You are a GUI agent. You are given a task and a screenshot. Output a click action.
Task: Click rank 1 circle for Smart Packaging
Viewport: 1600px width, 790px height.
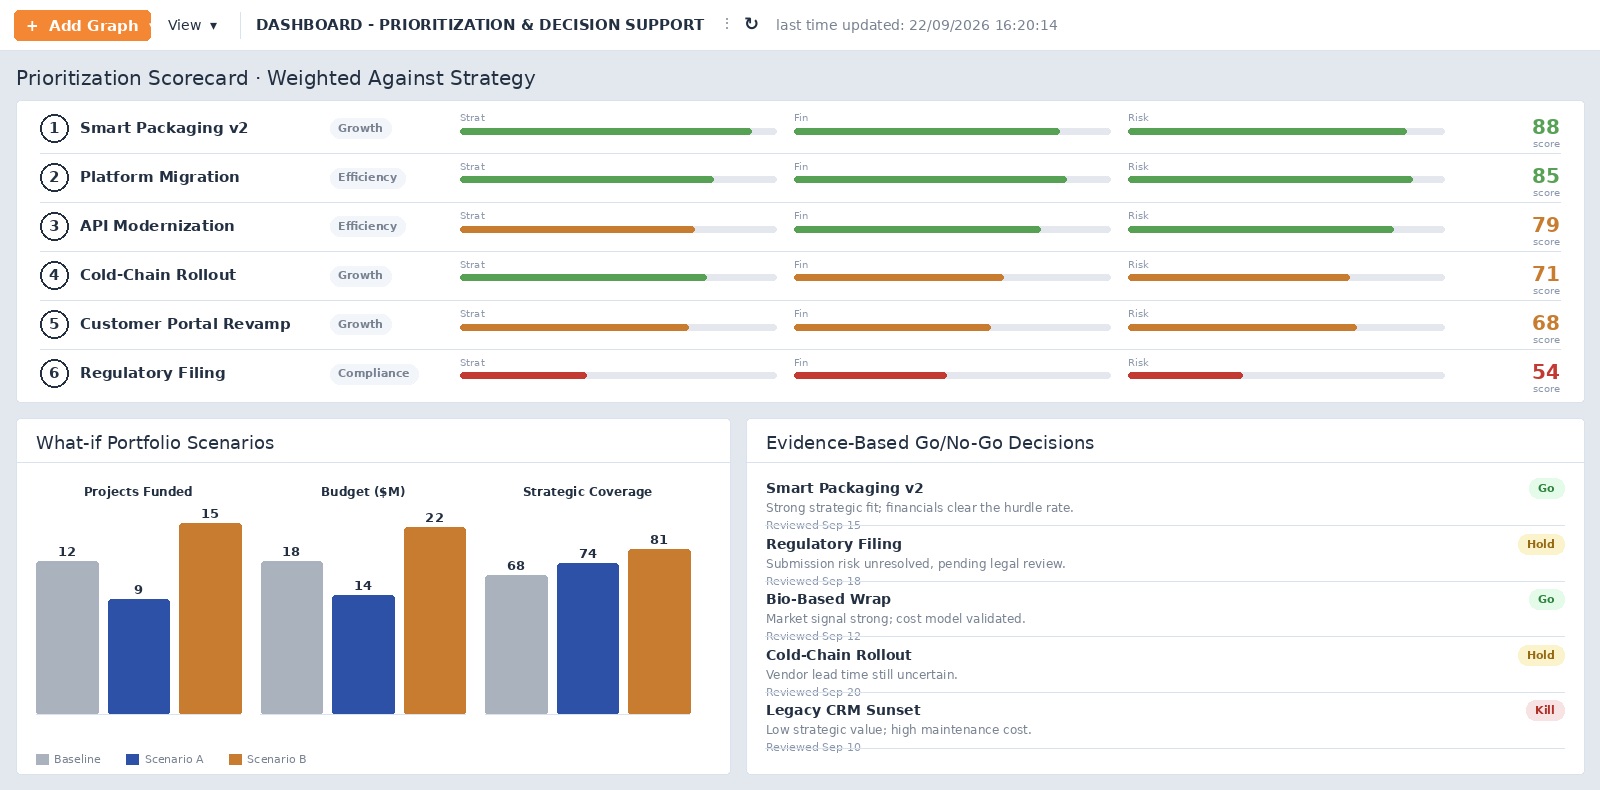tap(54, 128)
